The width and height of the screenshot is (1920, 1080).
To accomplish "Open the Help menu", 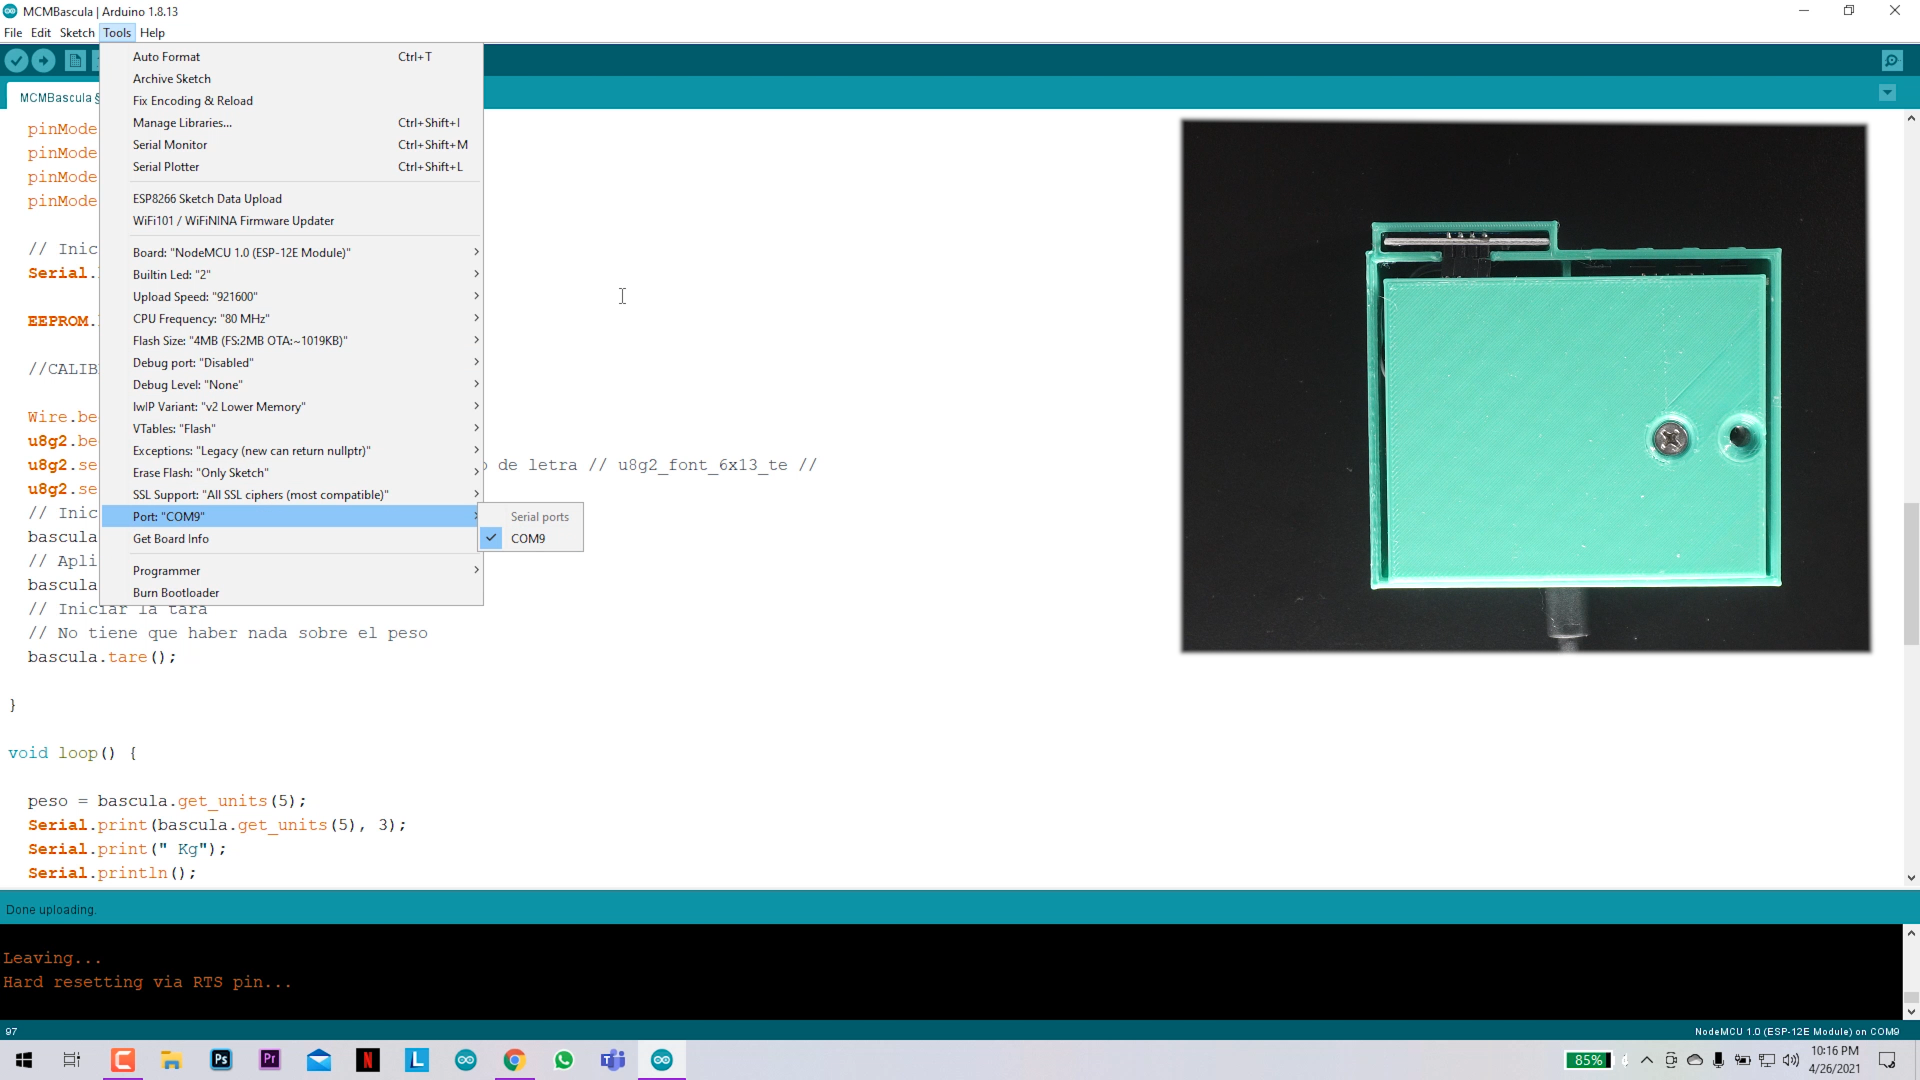I will point(152,32).
